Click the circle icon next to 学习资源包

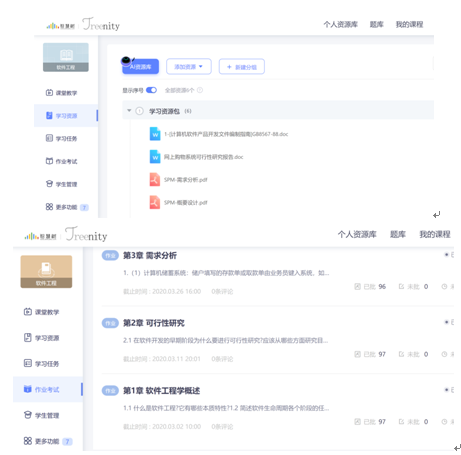pos(139,111)
